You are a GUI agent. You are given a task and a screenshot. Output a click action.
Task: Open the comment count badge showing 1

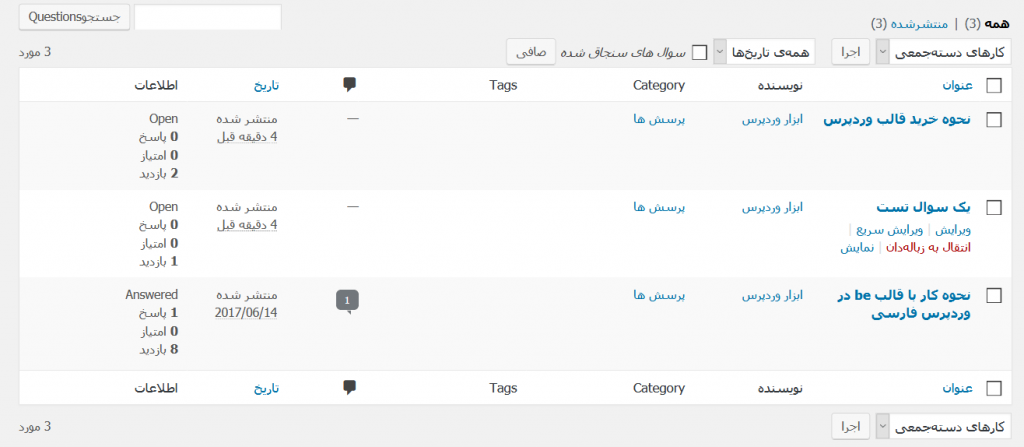tap(347, 301)
